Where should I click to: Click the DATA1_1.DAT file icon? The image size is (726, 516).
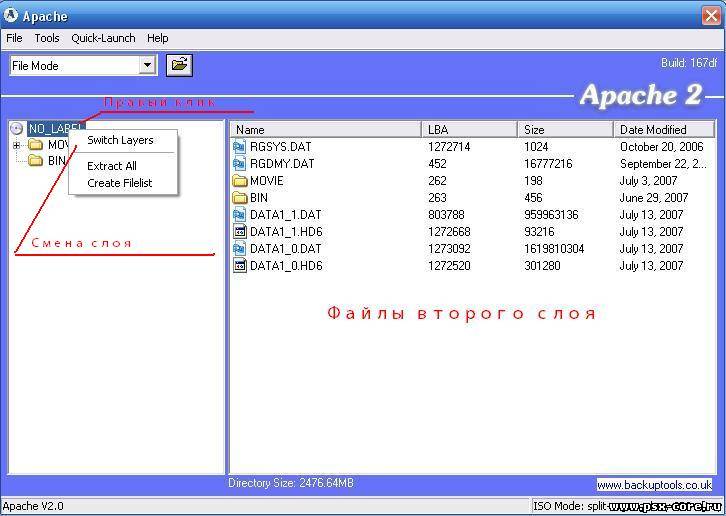point(239,214)
